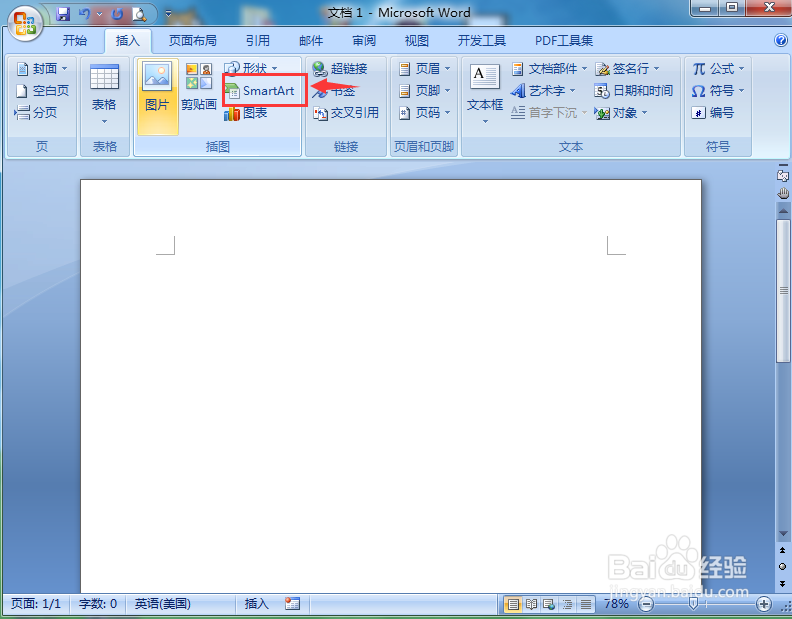Screen dimensions: 792x619
Task: Toggle 插入 insert/overtype mode
Action: pyautogui.click(x=257, y=604)
